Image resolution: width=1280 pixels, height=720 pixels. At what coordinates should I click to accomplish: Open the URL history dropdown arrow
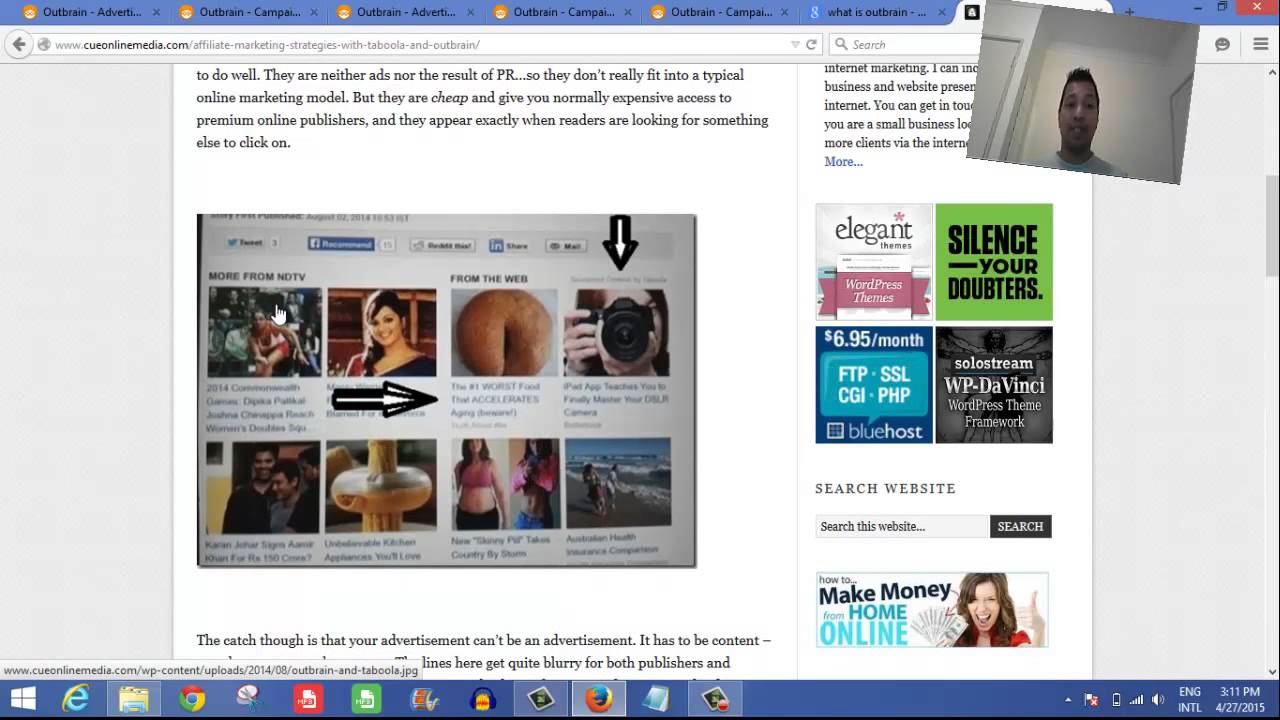(x=795, y=44)
